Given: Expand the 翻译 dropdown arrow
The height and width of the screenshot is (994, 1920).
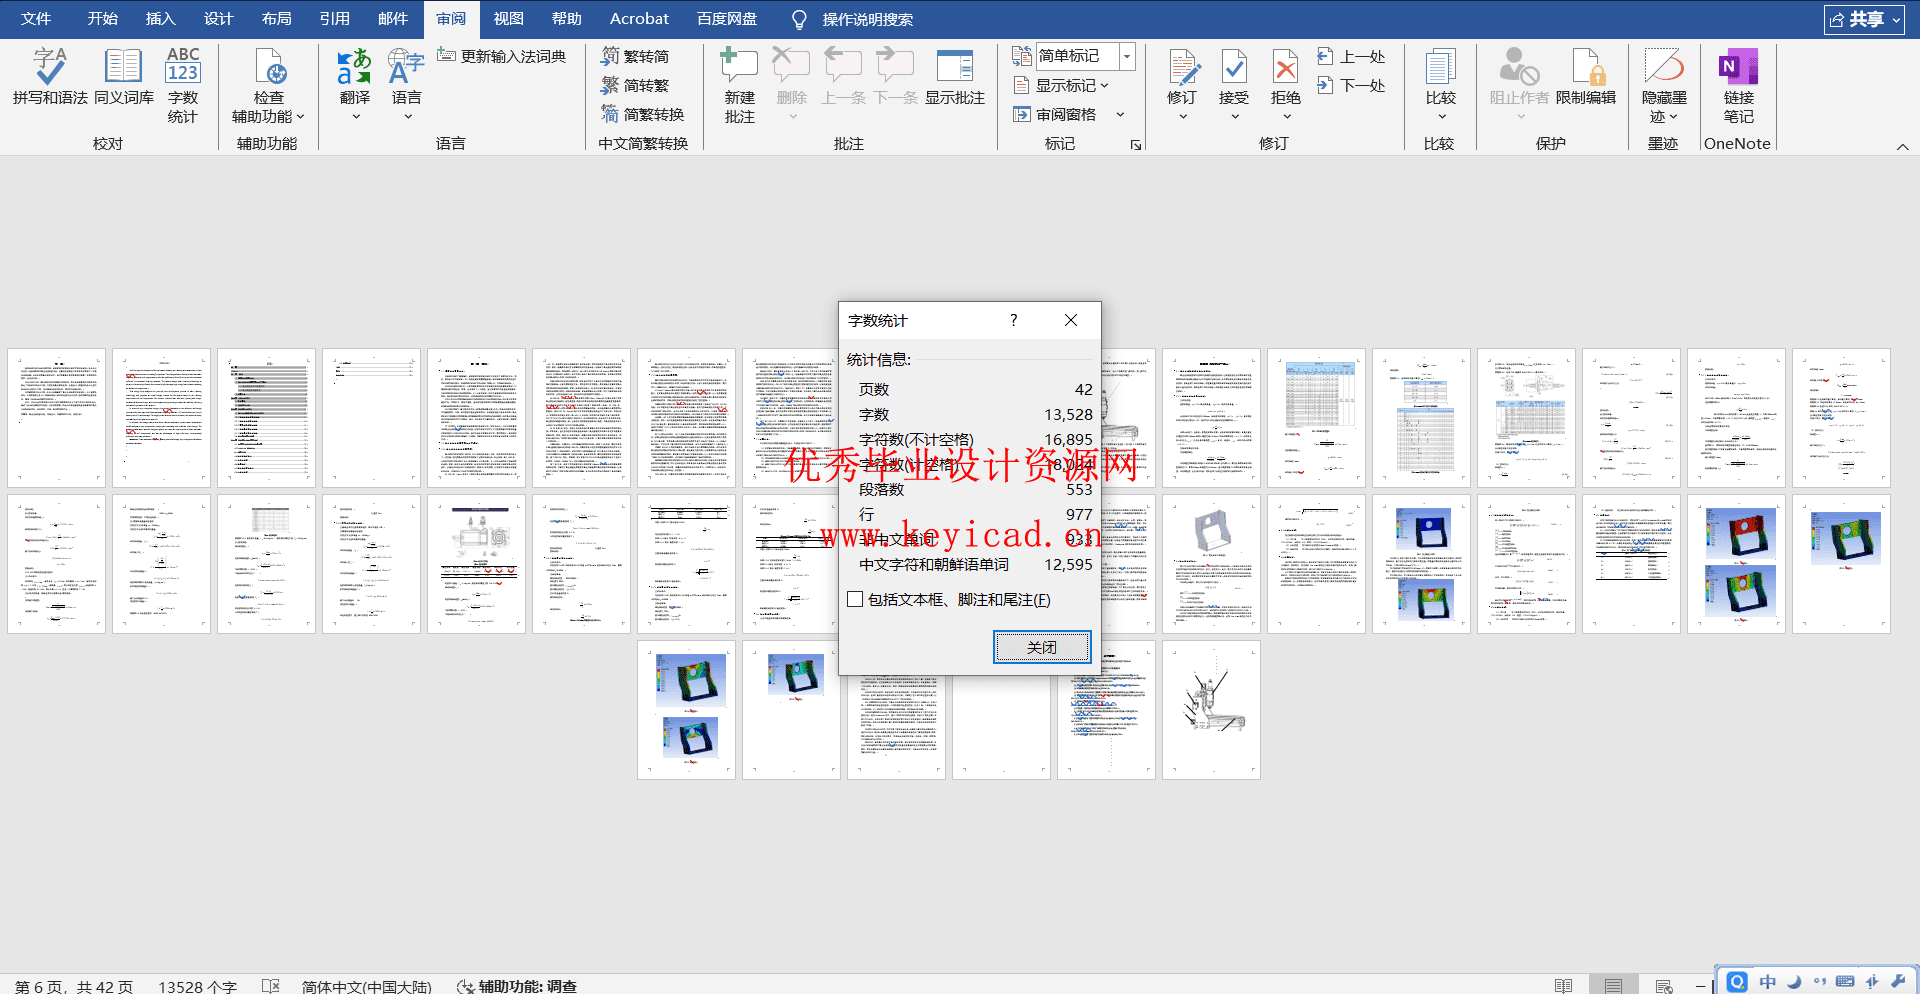Looking at the screenshot, I should [x=355, y=117].
